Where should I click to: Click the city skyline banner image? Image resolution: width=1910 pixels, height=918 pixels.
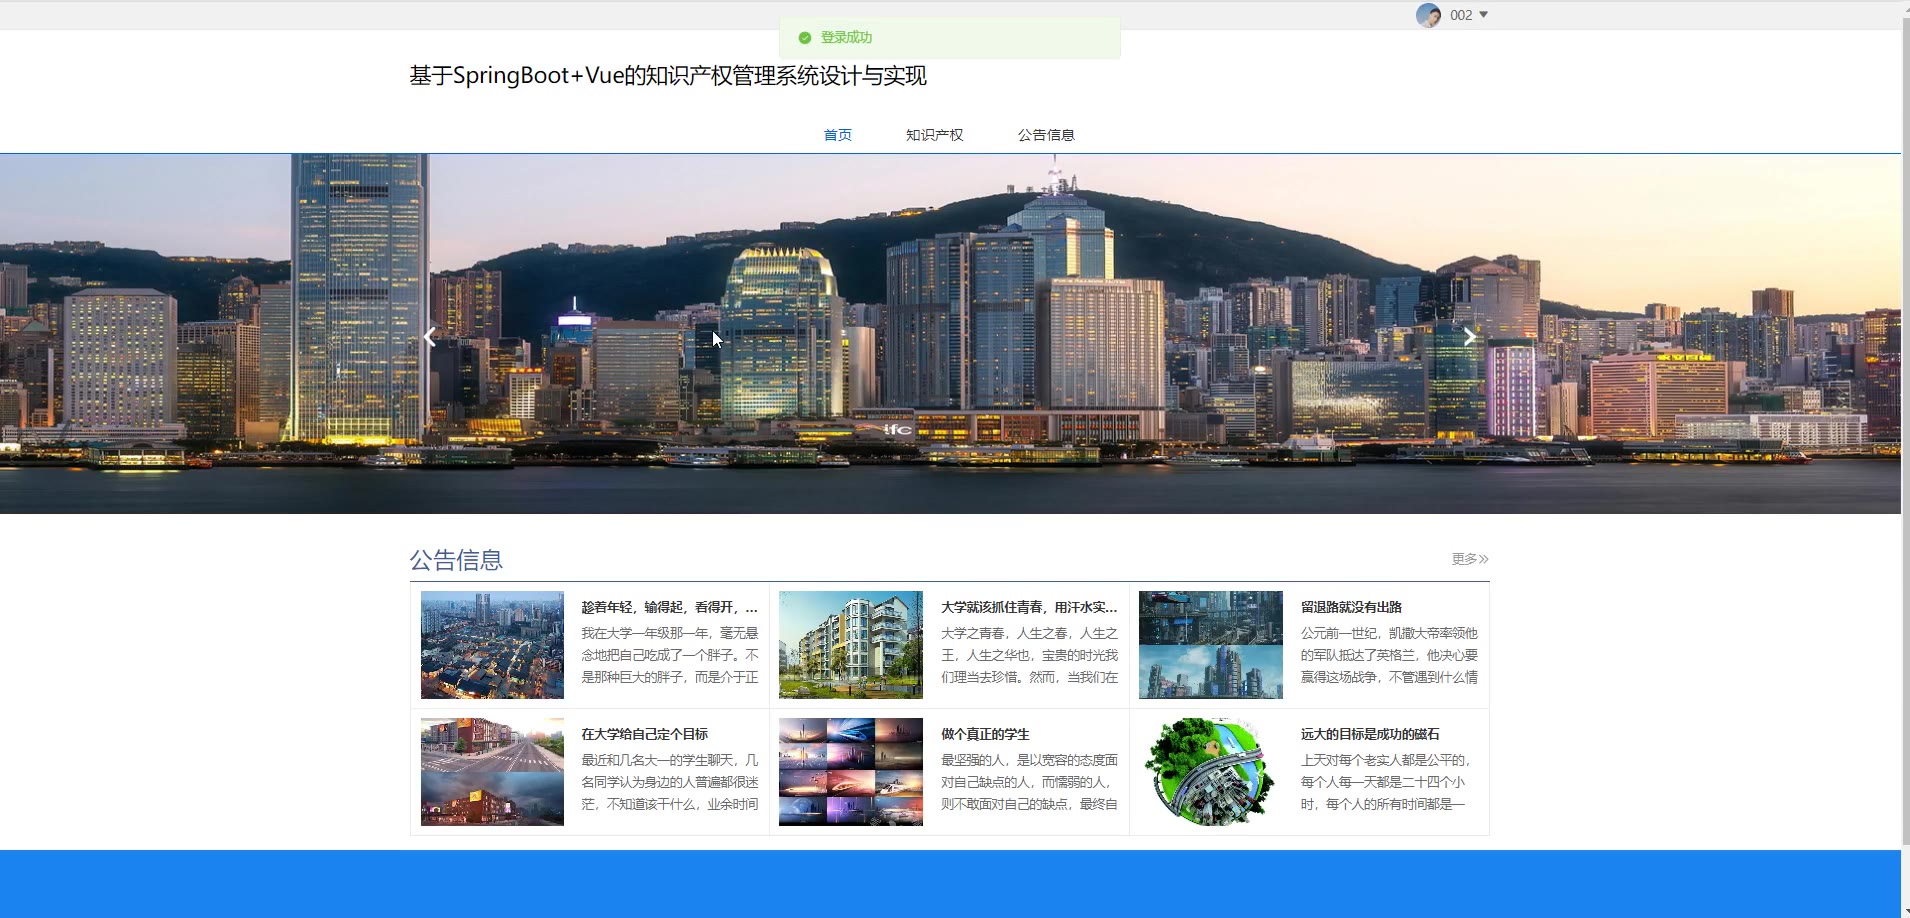click(x=950, y=333)
